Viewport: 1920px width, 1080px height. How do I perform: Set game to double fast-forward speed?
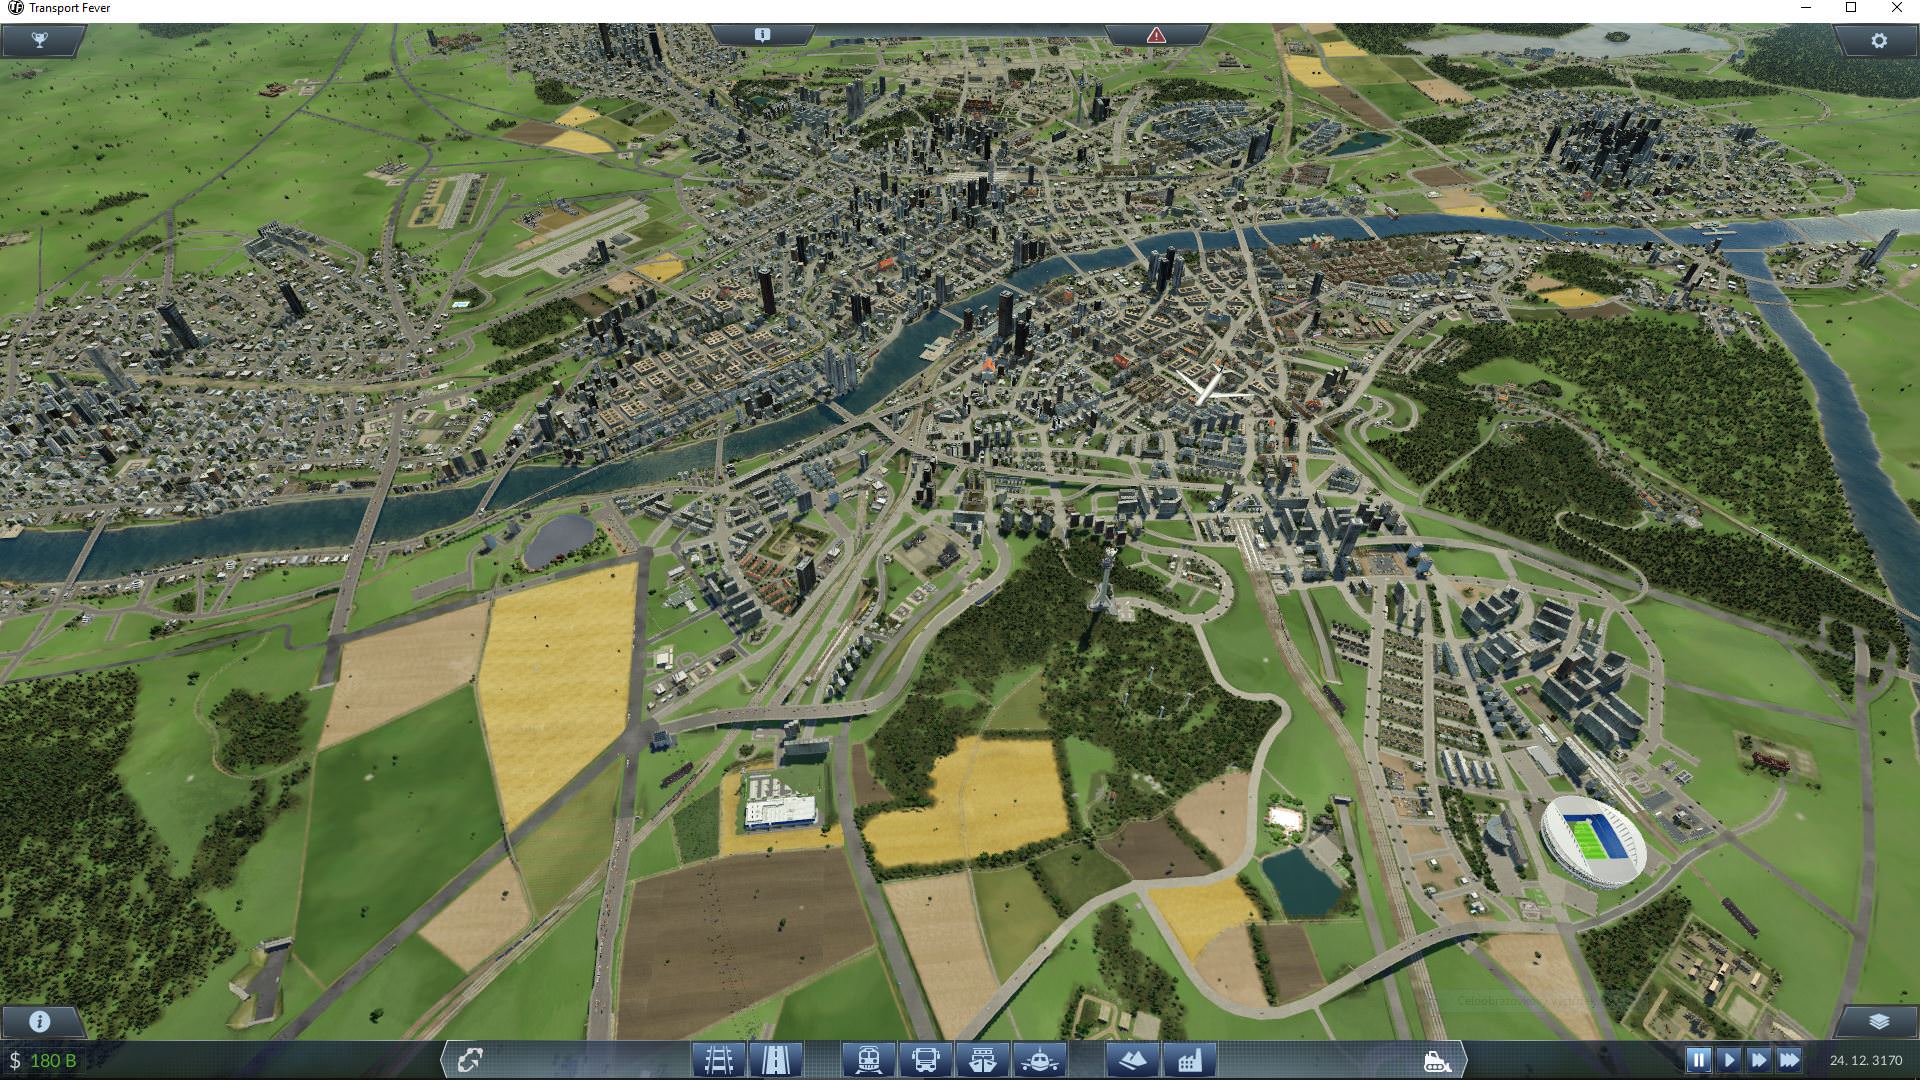[x=1759, y=1059]
